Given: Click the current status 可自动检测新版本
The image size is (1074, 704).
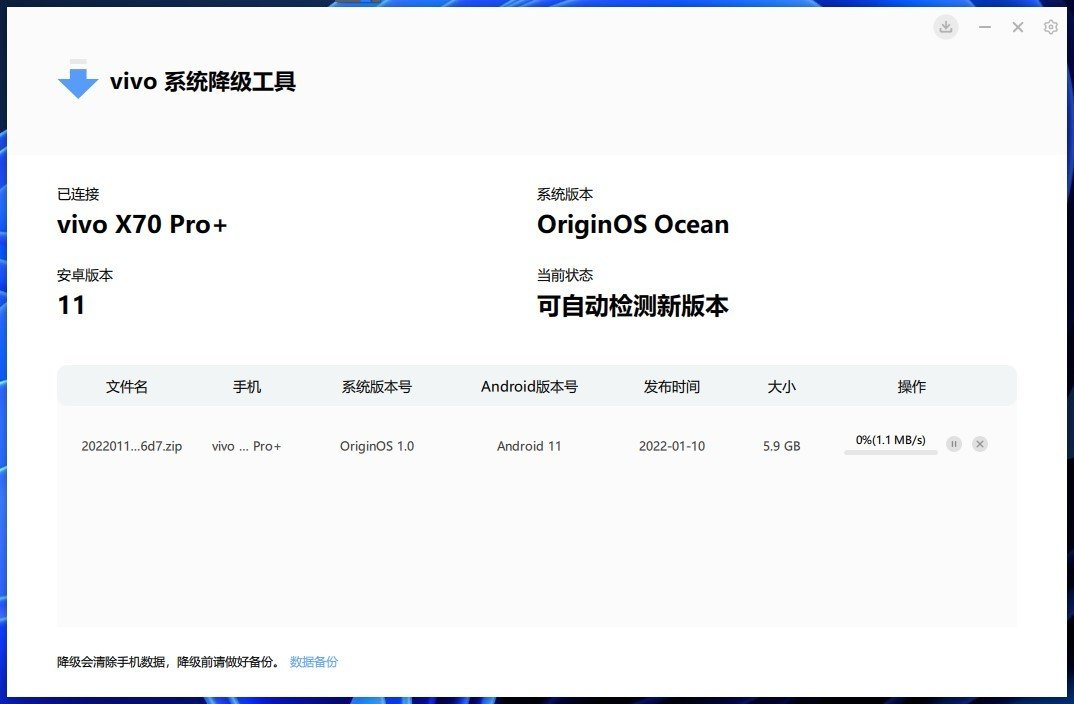Looking at the screenshot, I should click(633, 305).
